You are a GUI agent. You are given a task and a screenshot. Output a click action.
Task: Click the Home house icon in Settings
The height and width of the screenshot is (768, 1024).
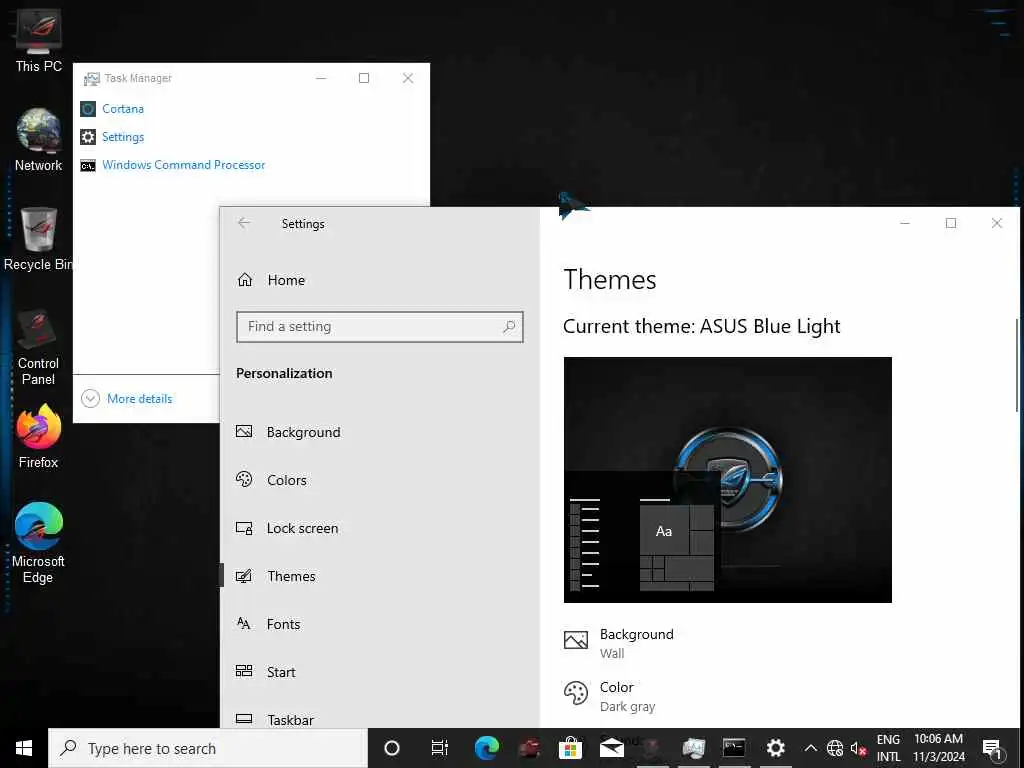point(245,280)
